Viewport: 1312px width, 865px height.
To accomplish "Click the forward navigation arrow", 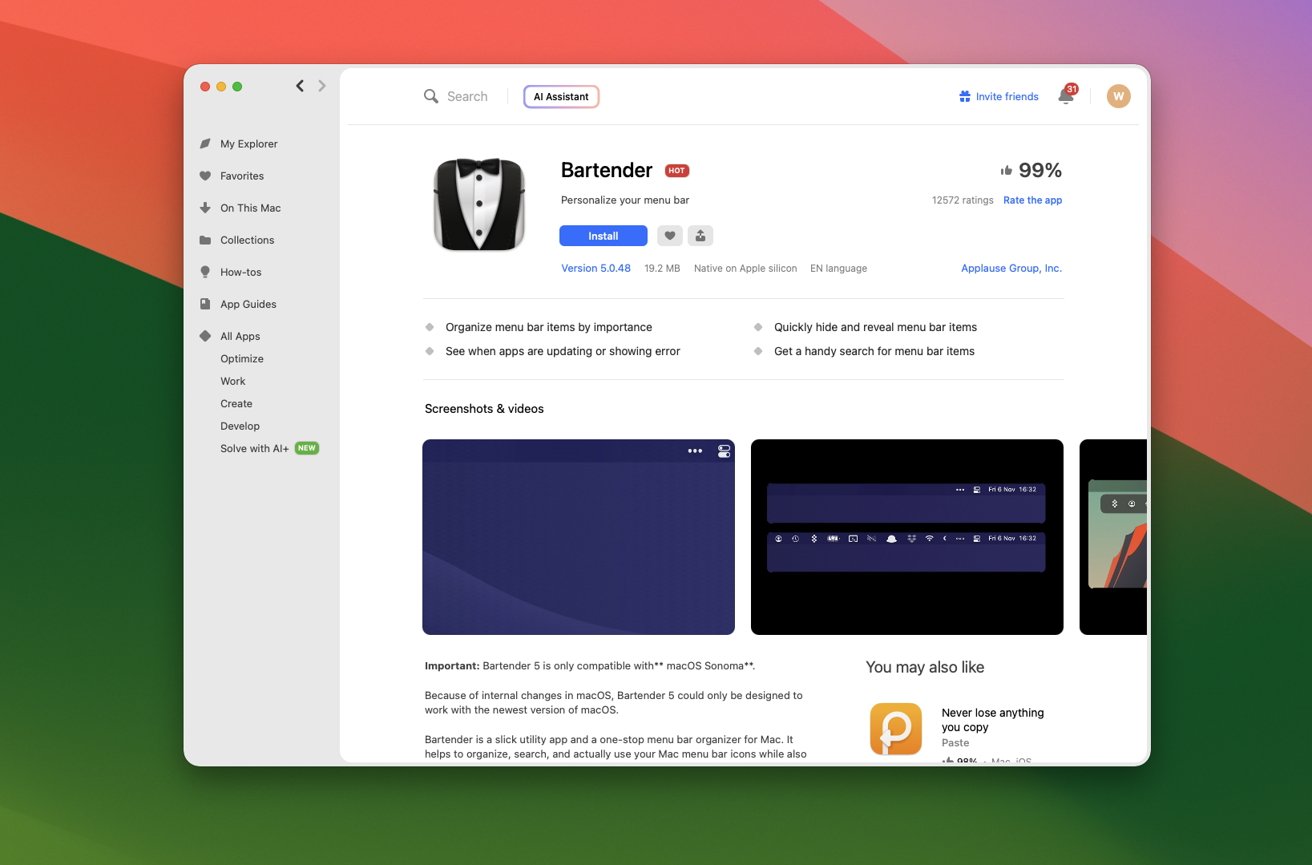I will [322, 86].
